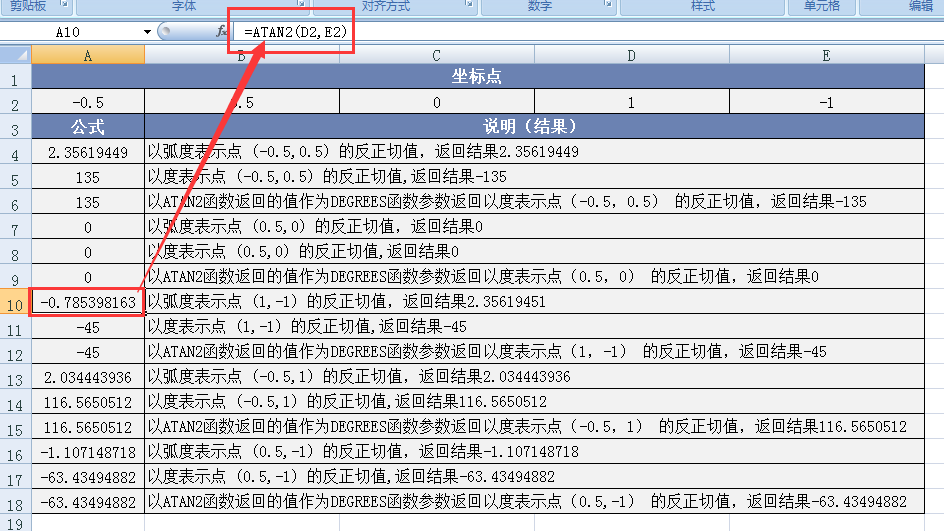The height and width of the screenshot is (531, 944).
Task: Click the 坐标点 title cell
Action: point(477,76)
